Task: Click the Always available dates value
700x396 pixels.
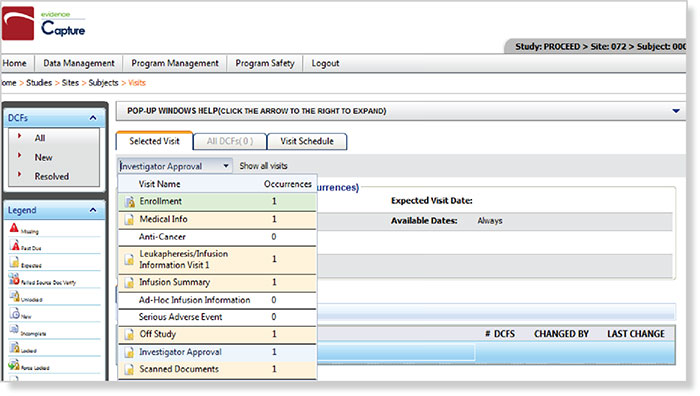Action: click(x=490, y=221)
